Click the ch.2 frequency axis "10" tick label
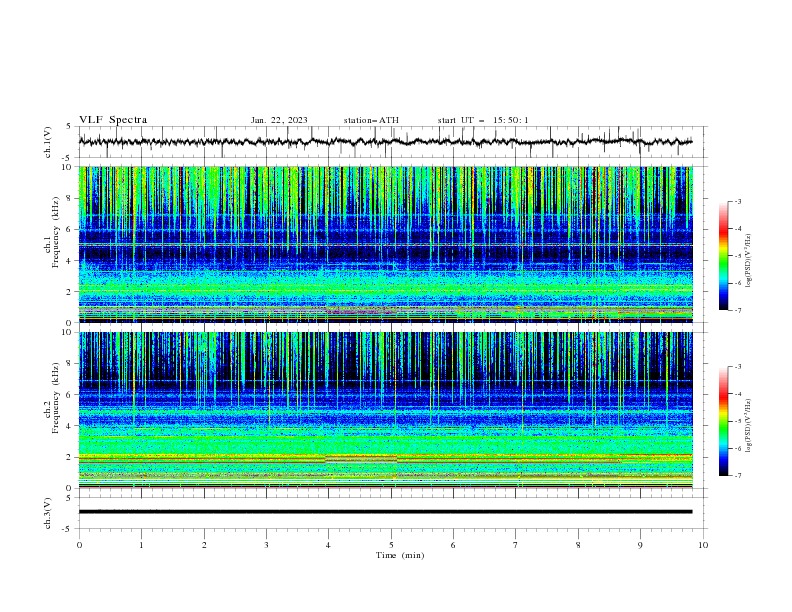Viewport: 792px width, 612px height. coord(68,332)
